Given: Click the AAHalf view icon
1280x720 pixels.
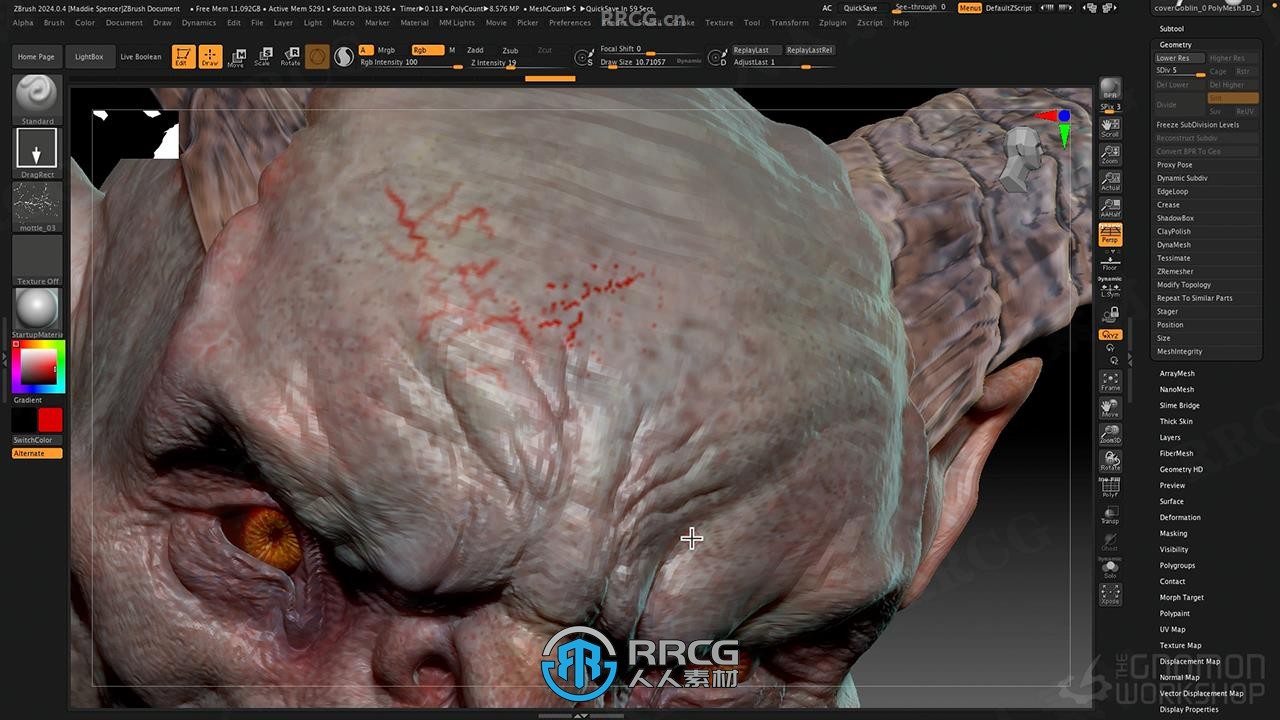Looking at the screenshot, I should click(1110, 208).
